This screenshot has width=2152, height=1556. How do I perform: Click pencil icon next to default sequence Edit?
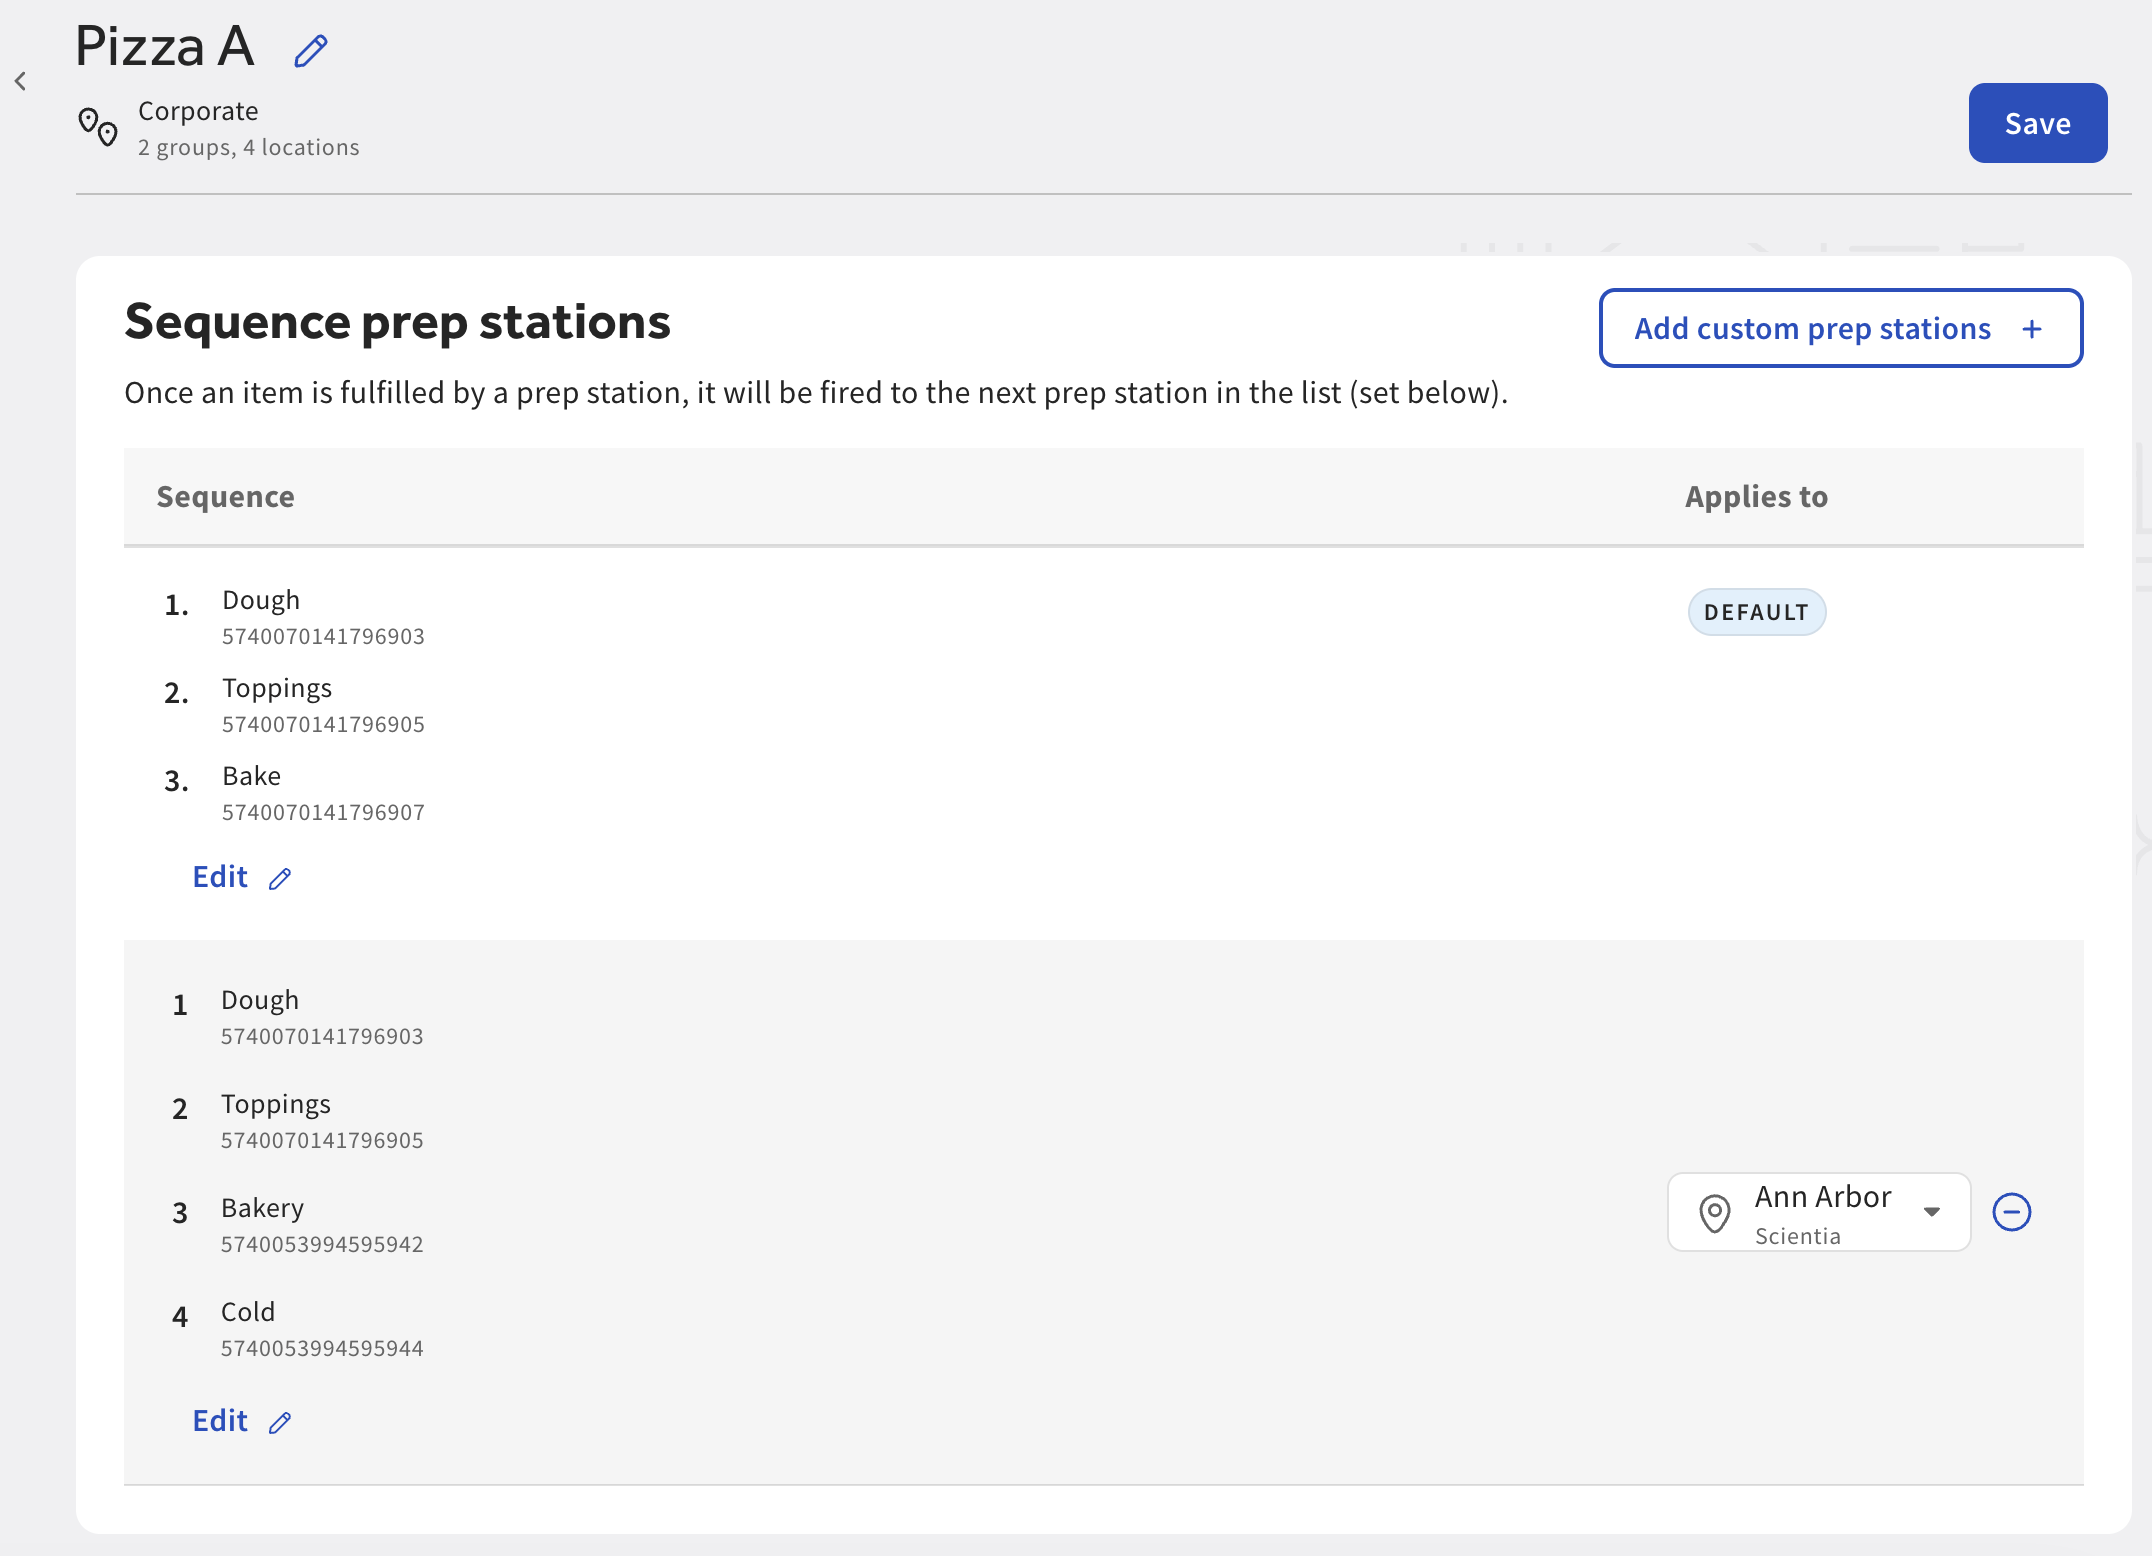(x=280, y=878)
